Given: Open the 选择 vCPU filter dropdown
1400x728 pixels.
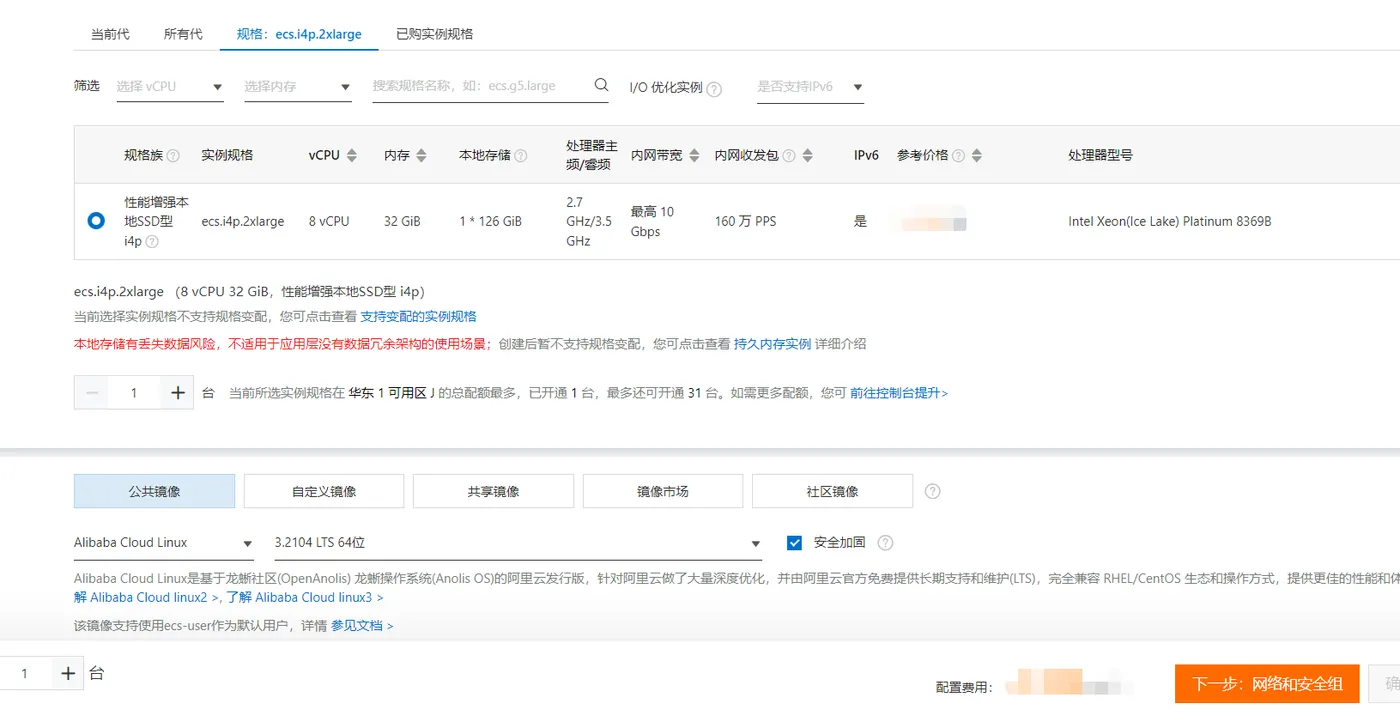Looking at the screenshot, I should click(x=170, y=87).
